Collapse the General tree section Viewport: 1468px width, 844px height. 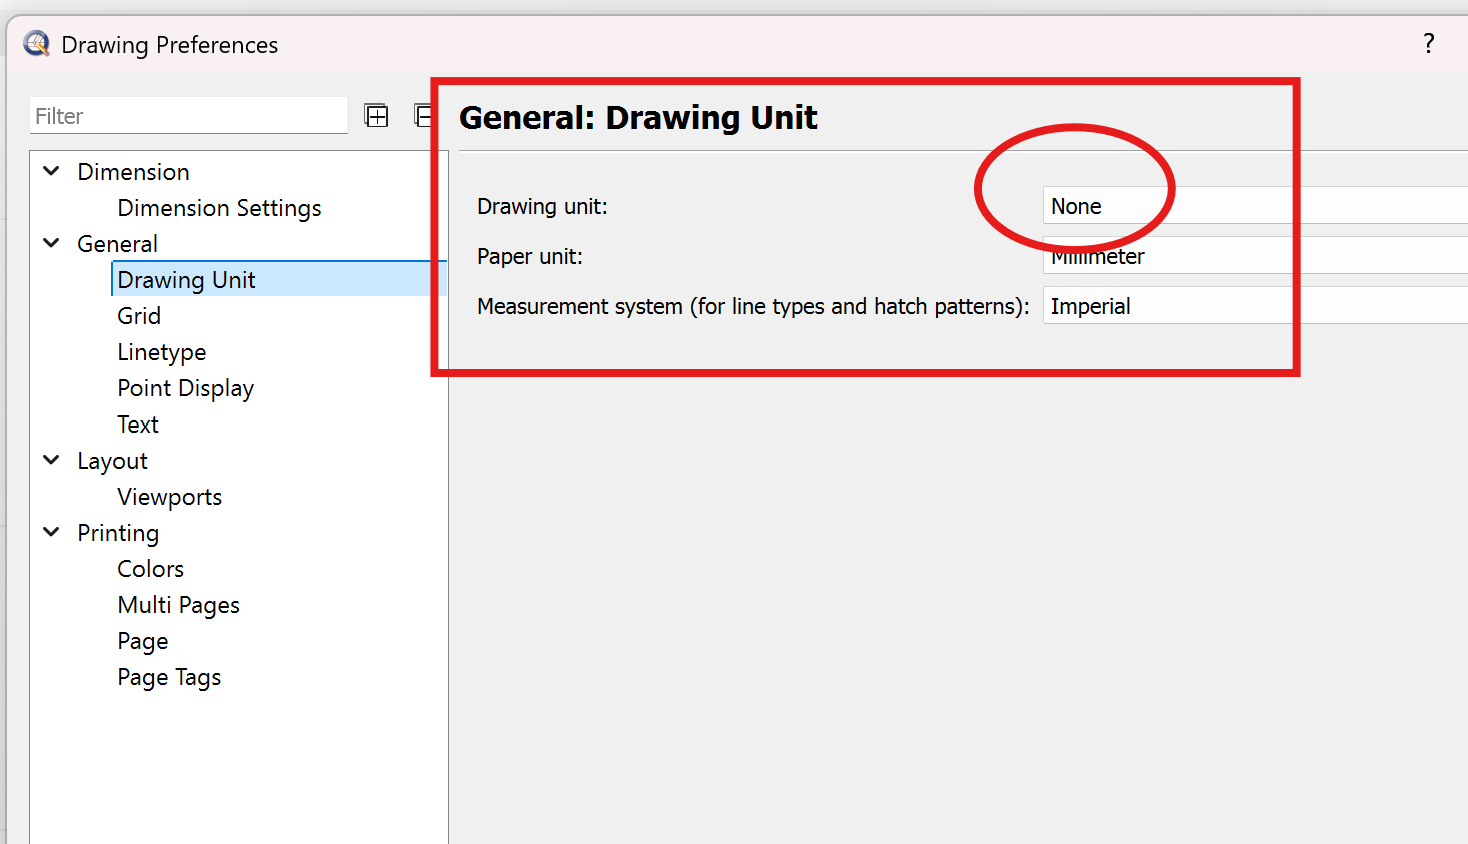pos(52,243)
